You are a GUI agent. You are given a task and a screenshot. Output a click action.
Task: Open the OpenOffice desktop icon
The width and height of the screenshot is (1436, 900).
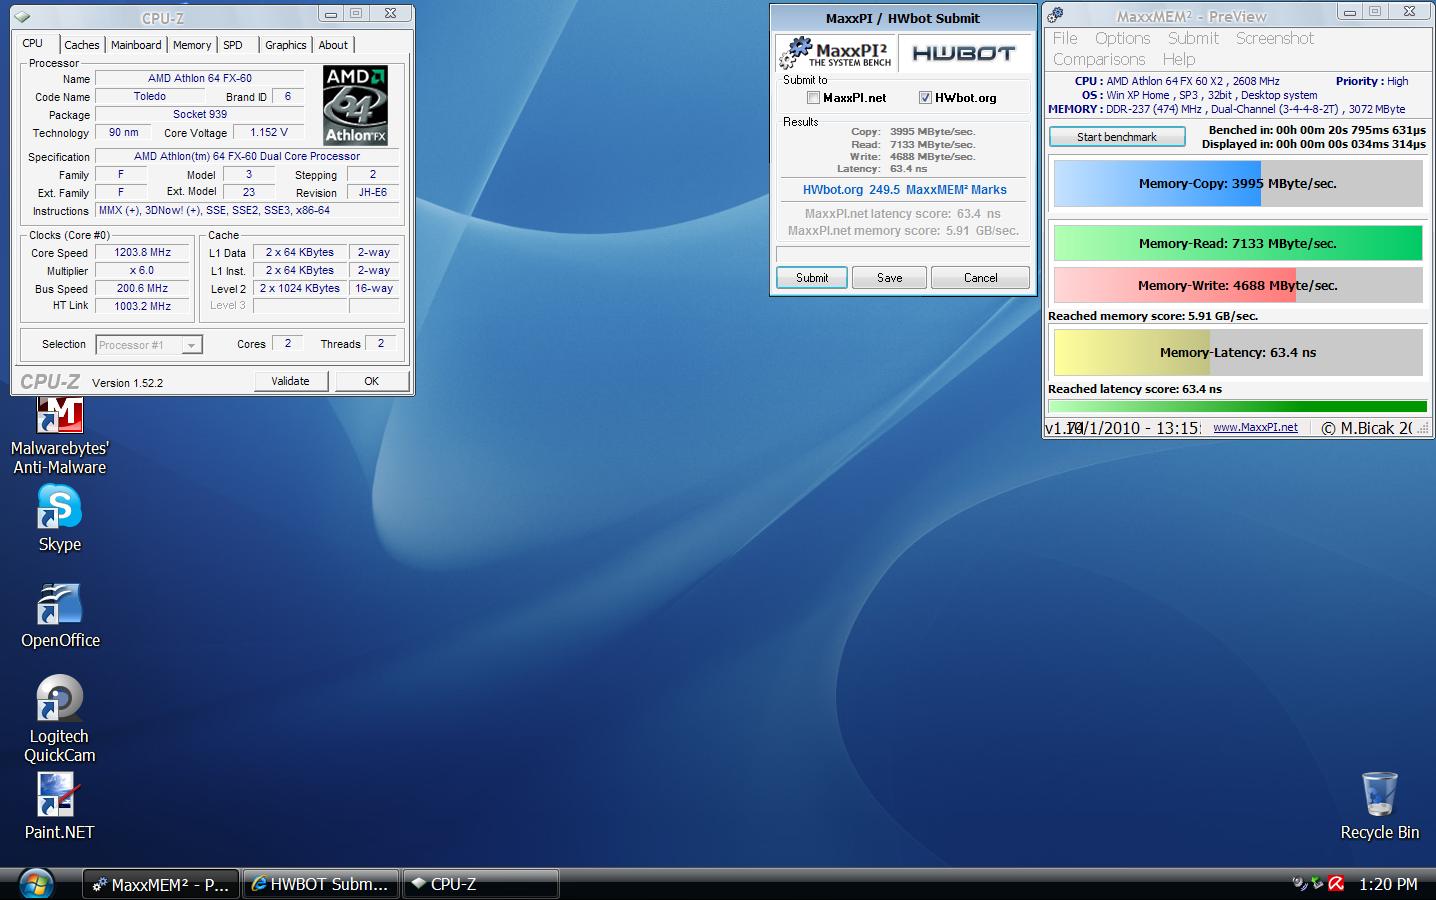pos(60,615)
